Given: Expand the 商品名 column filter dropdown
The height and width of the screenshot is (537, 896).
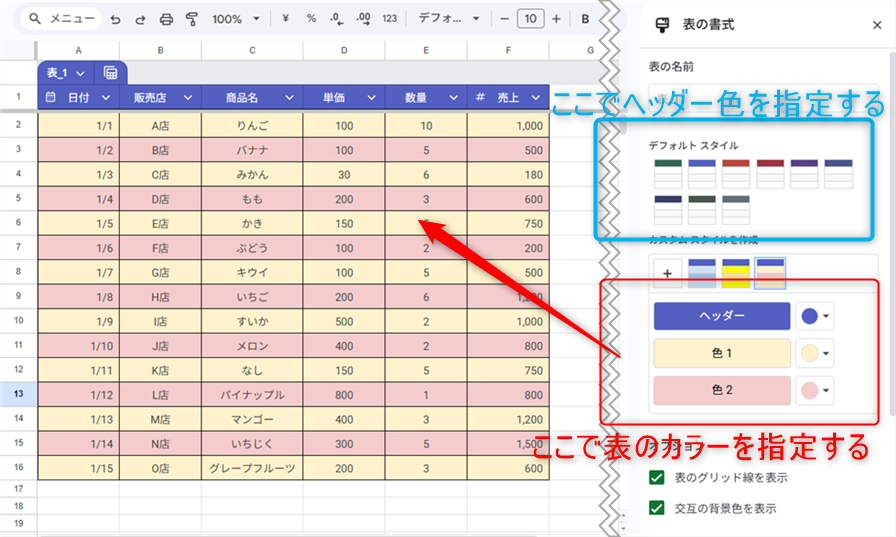Looking at the screenshot, I should pos(290,98).
